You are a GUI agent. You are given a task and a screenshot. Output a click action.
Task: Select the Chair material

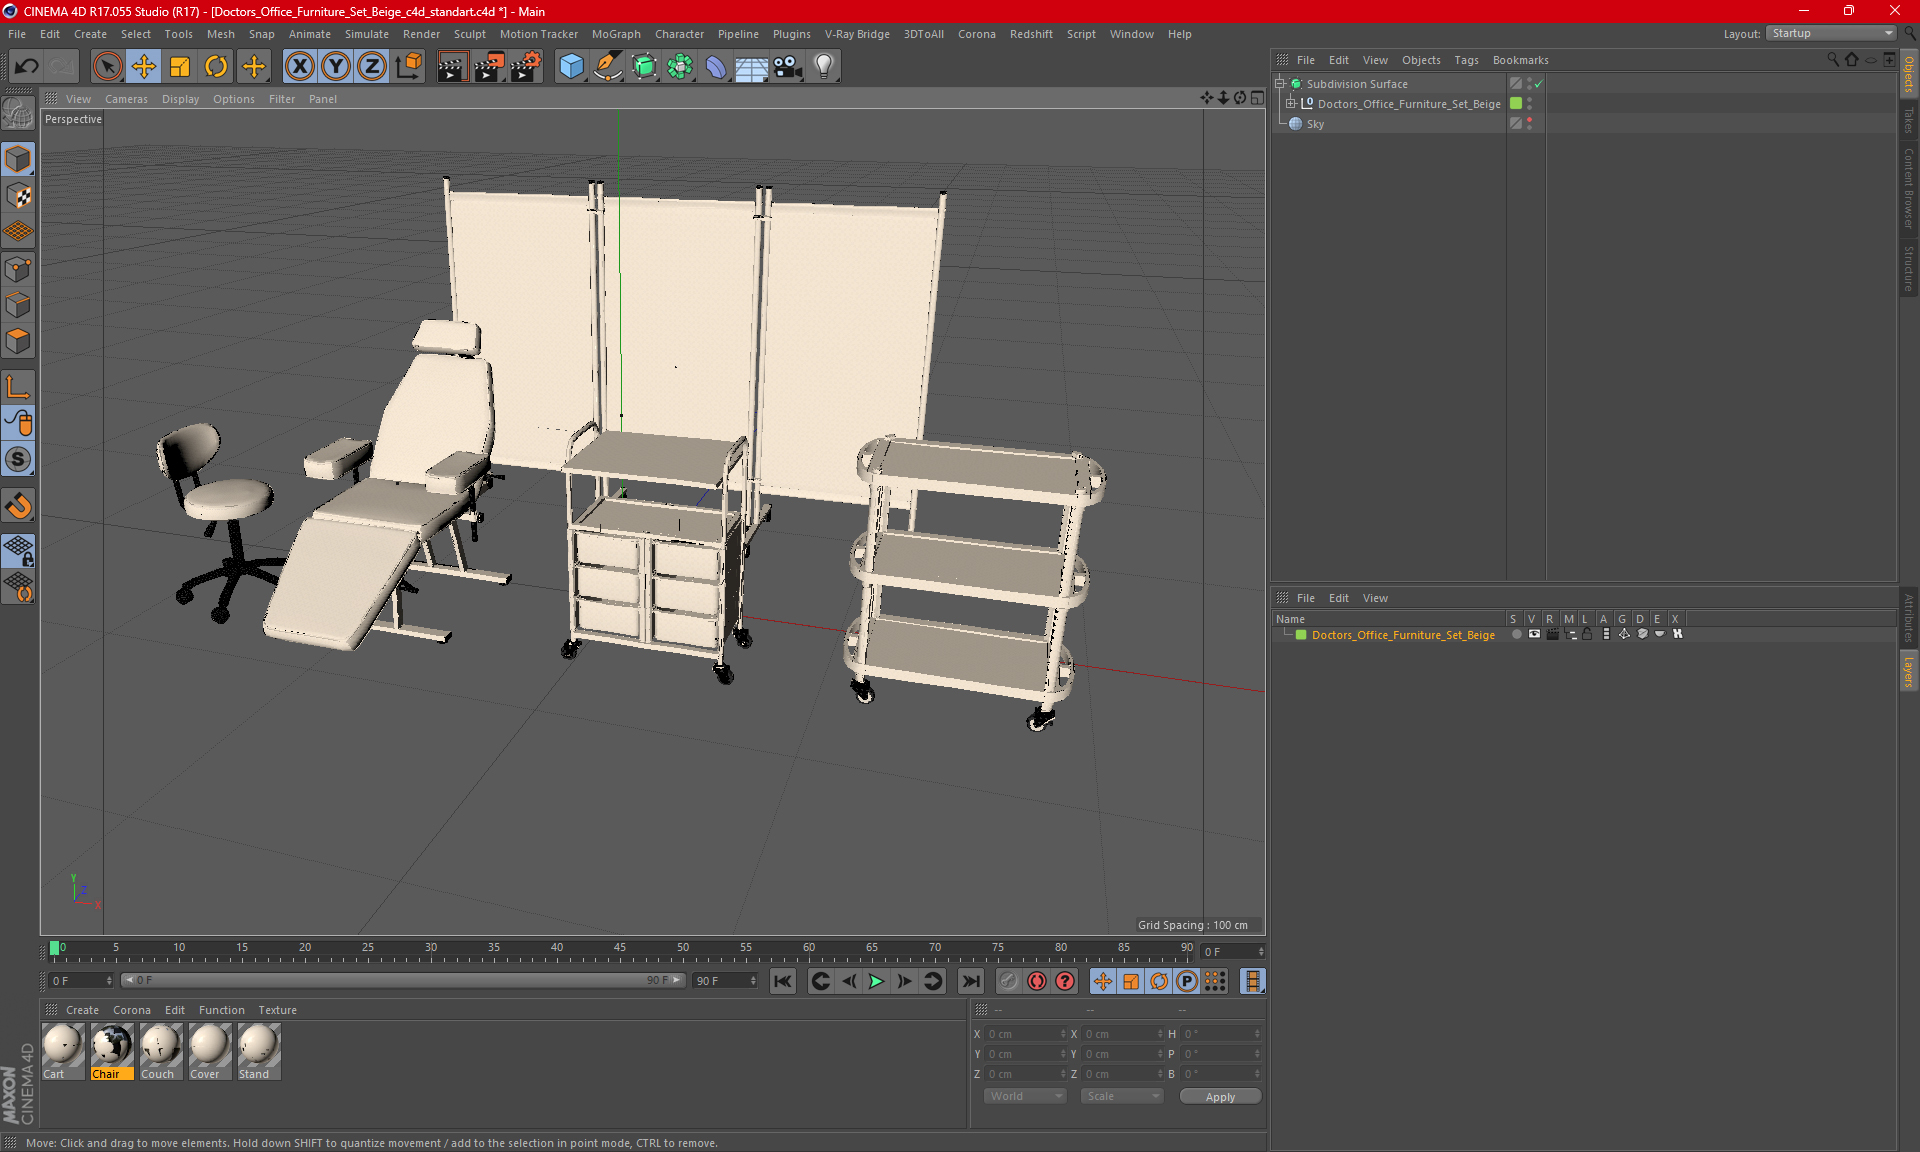(x=111, y=1051)
